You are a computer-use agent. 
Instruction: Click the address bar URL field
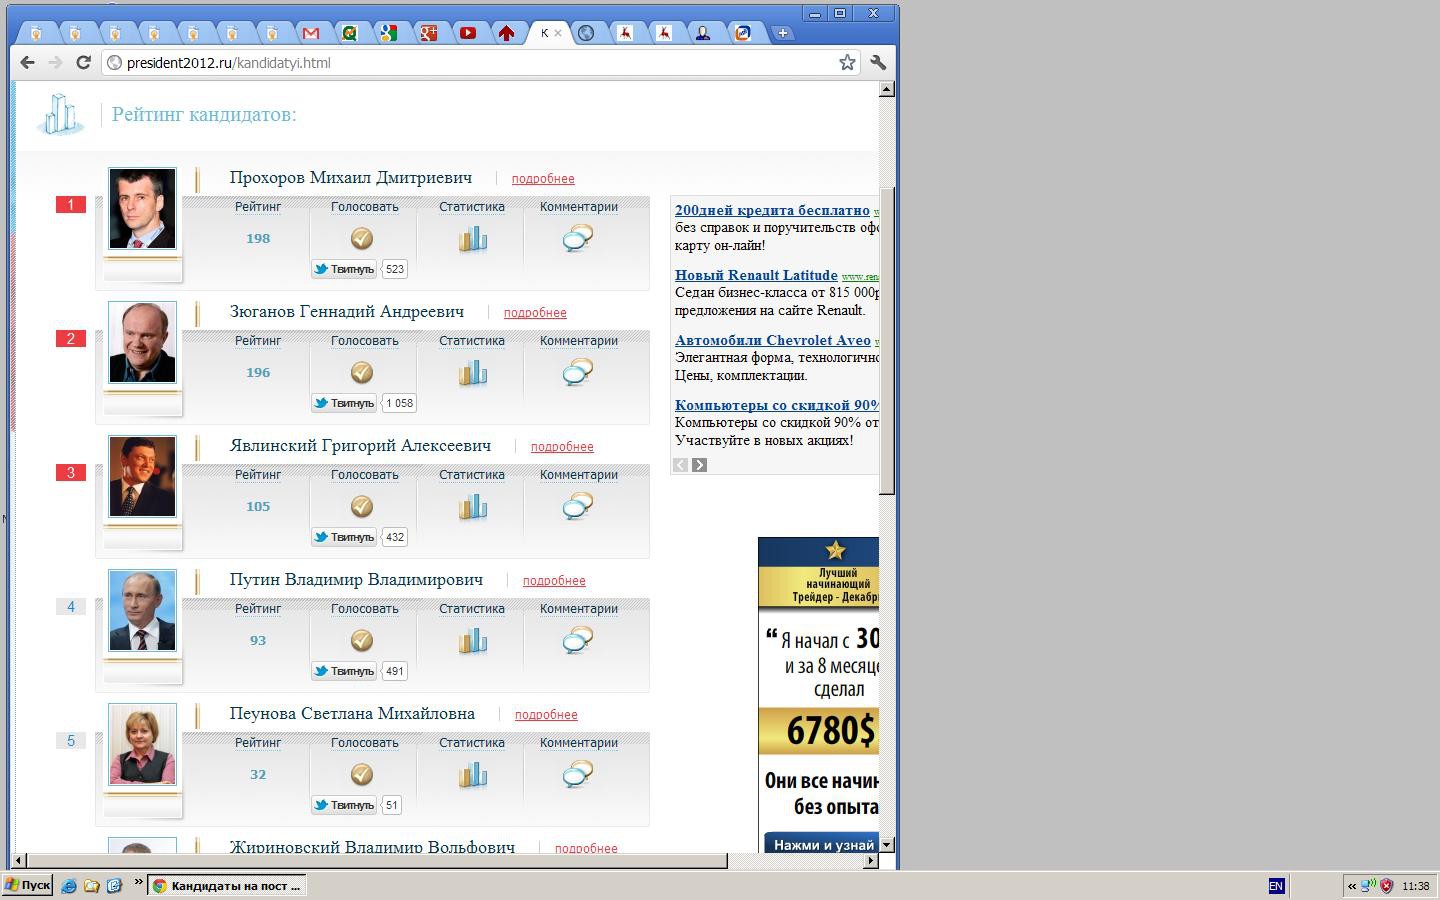point(470,62)
